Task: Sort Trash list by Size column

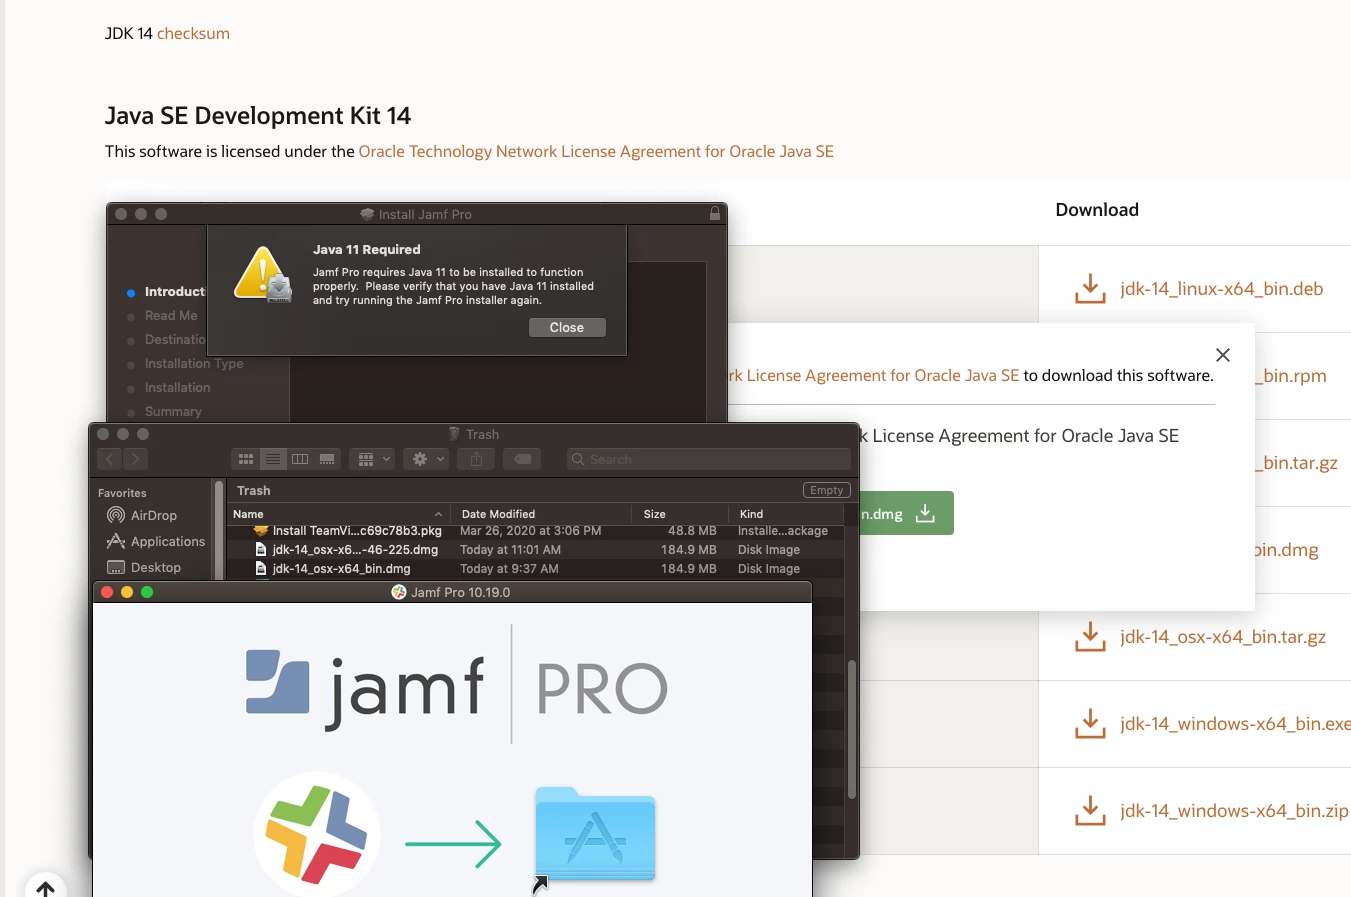Action: [680, 514]
